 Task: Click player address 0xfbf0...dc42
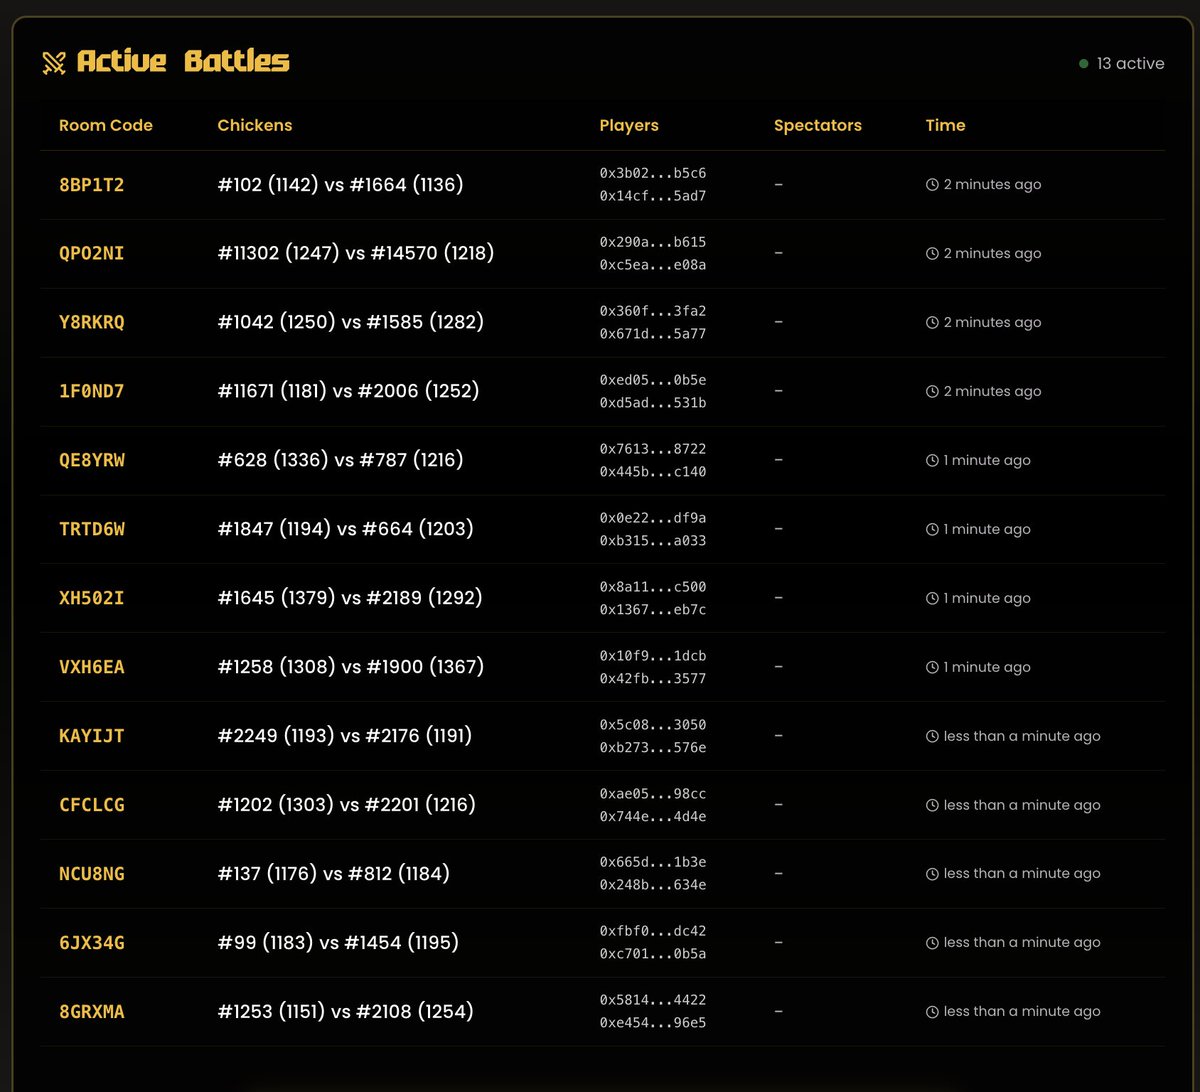653,931
